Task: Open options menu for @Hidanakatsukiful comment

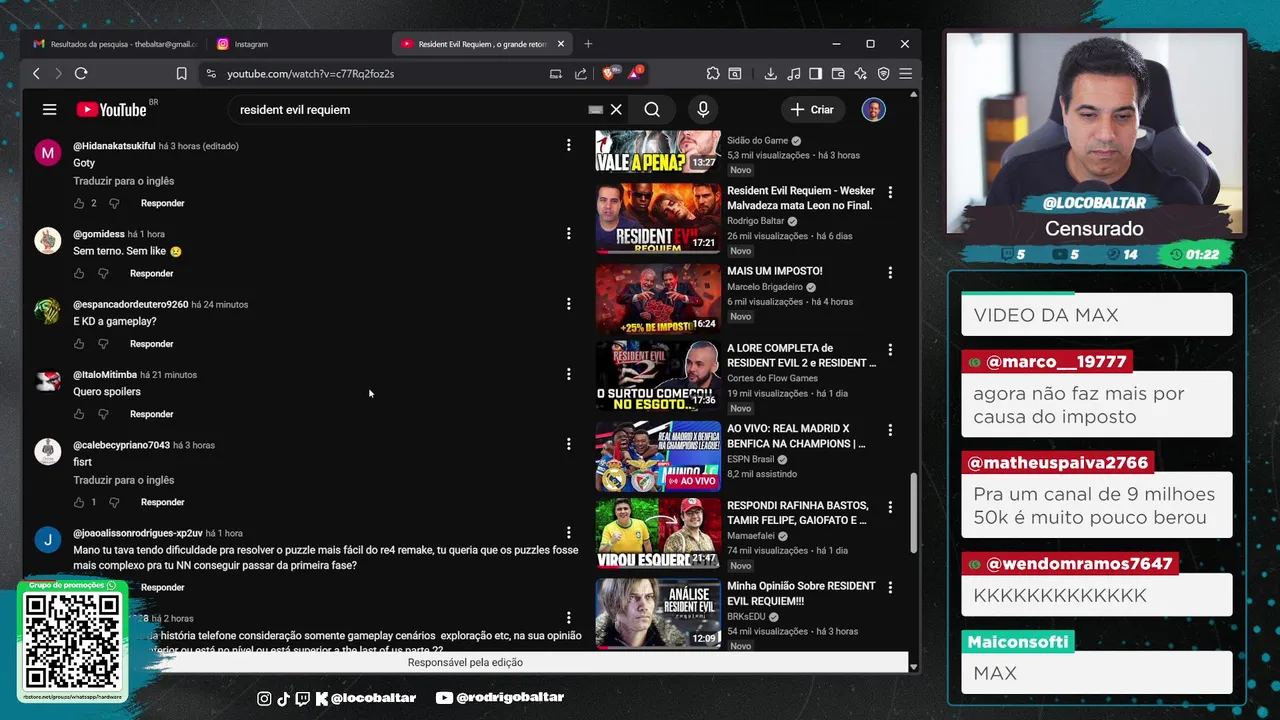Action: (x=568, y=145)
